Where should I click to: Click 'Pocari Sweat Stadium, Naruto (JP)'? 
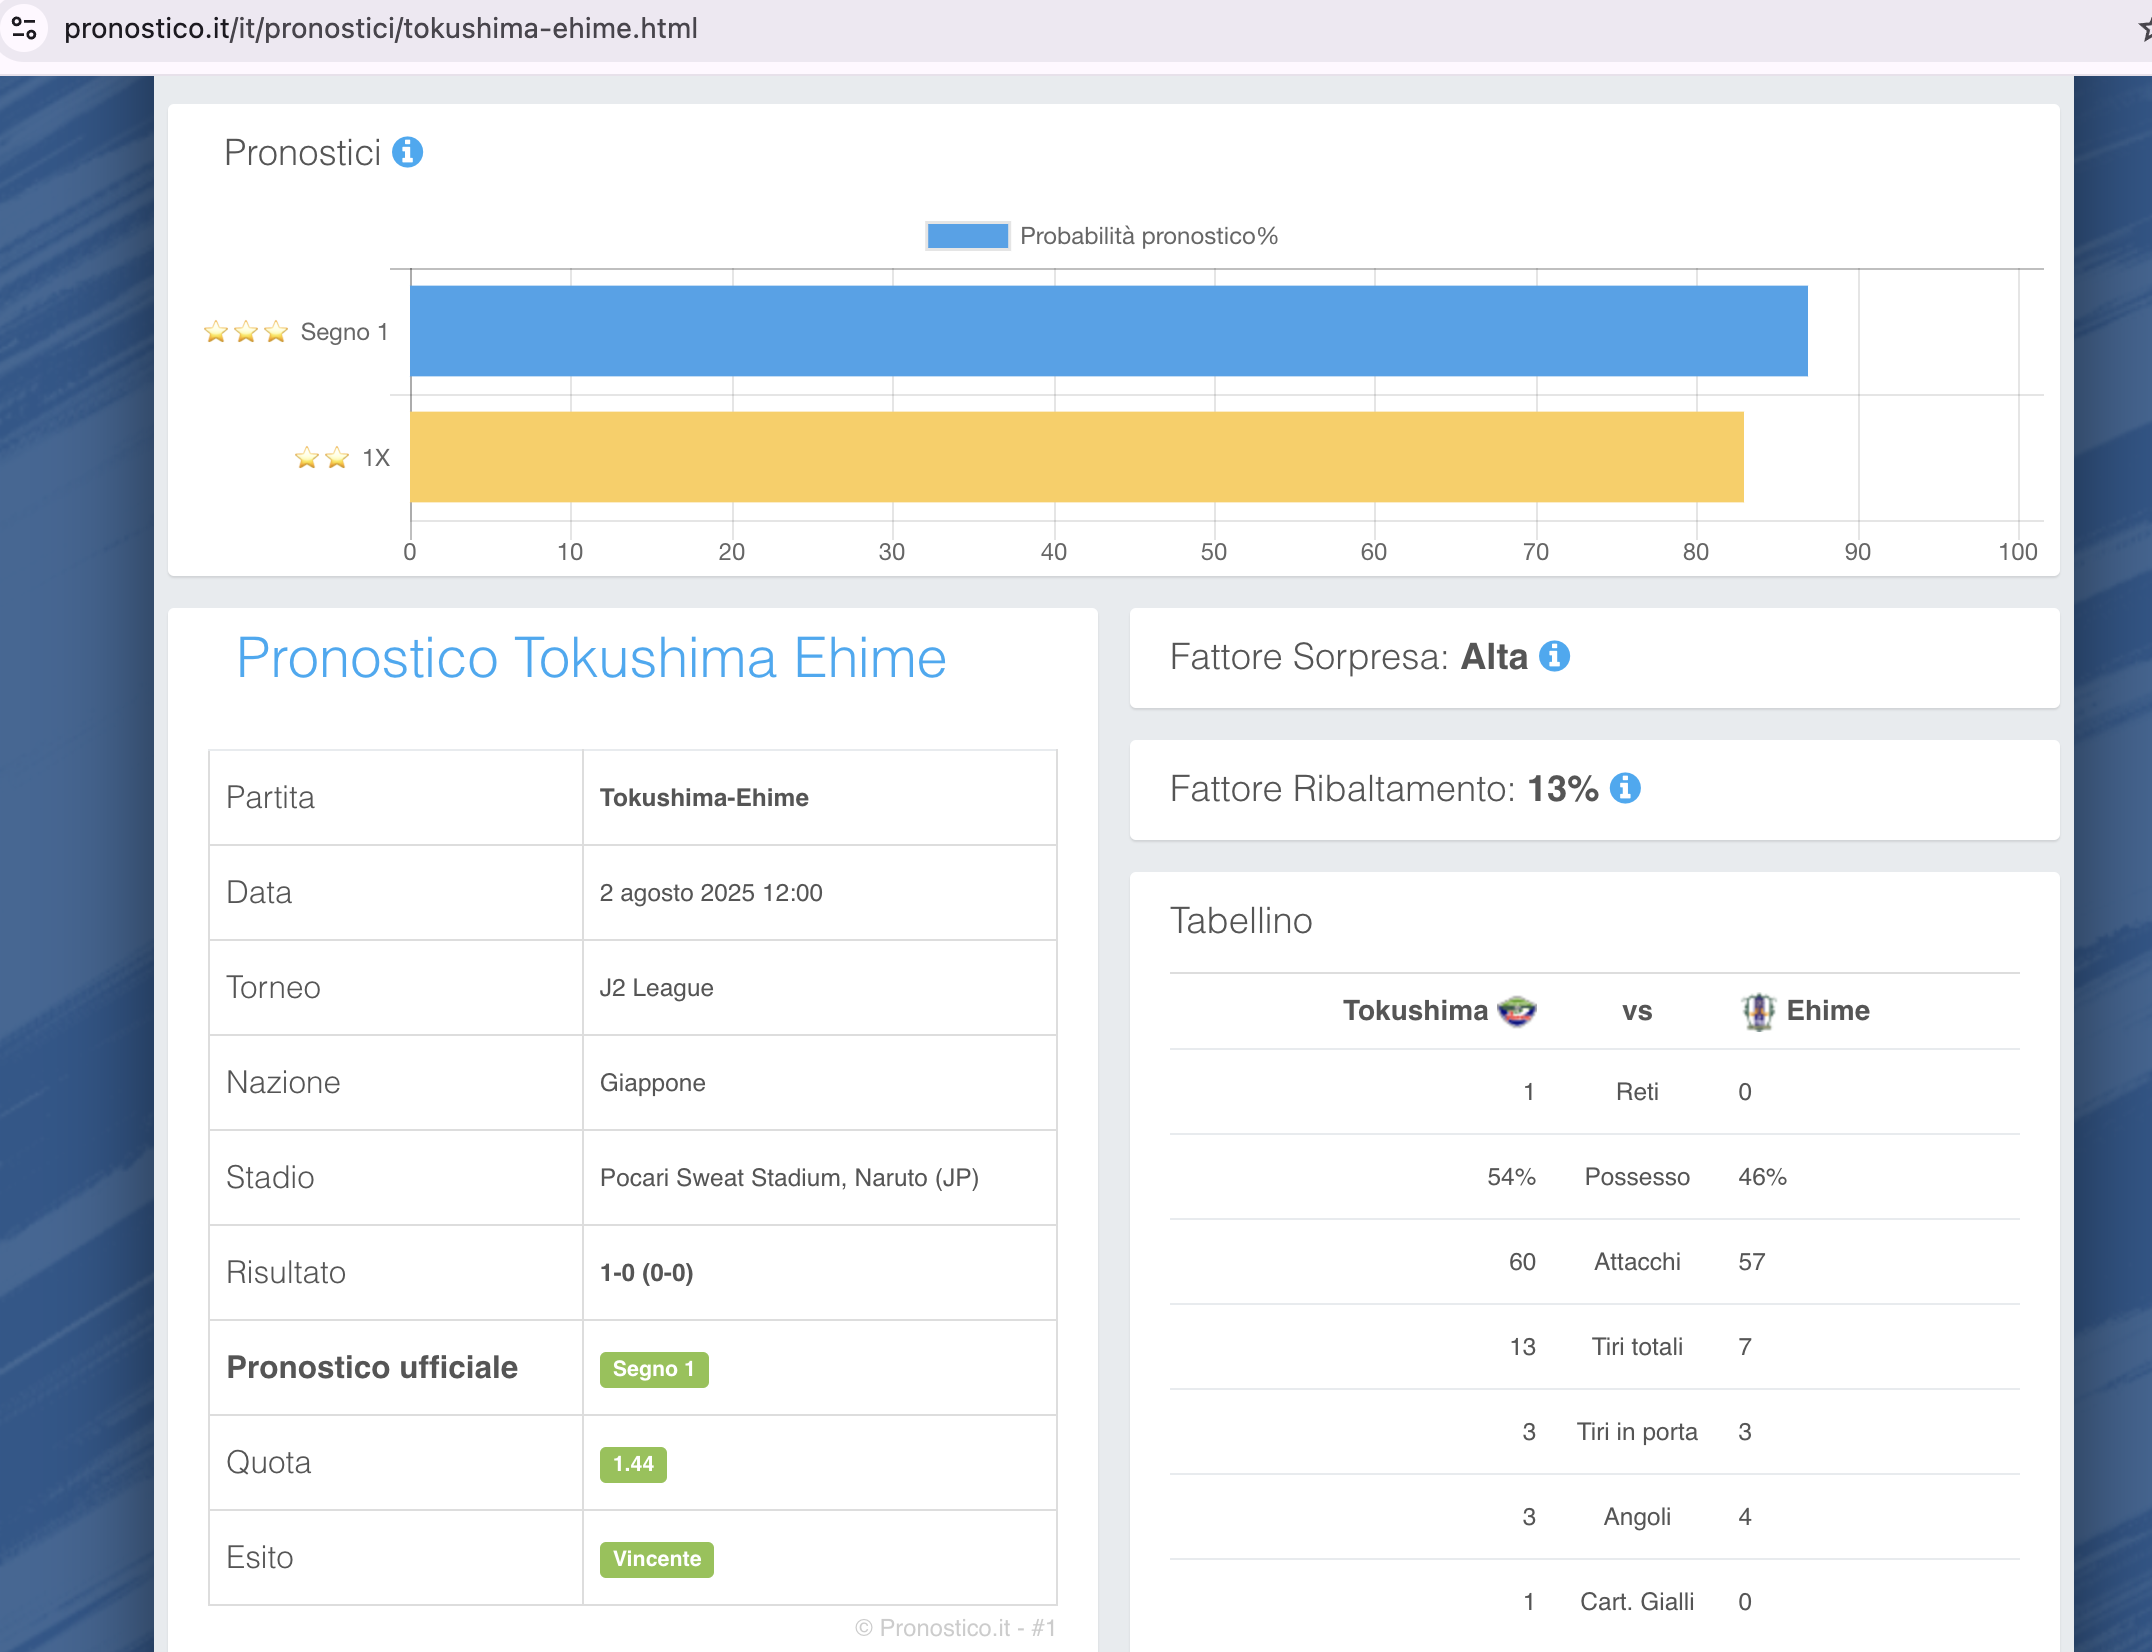pos(789,1178)
